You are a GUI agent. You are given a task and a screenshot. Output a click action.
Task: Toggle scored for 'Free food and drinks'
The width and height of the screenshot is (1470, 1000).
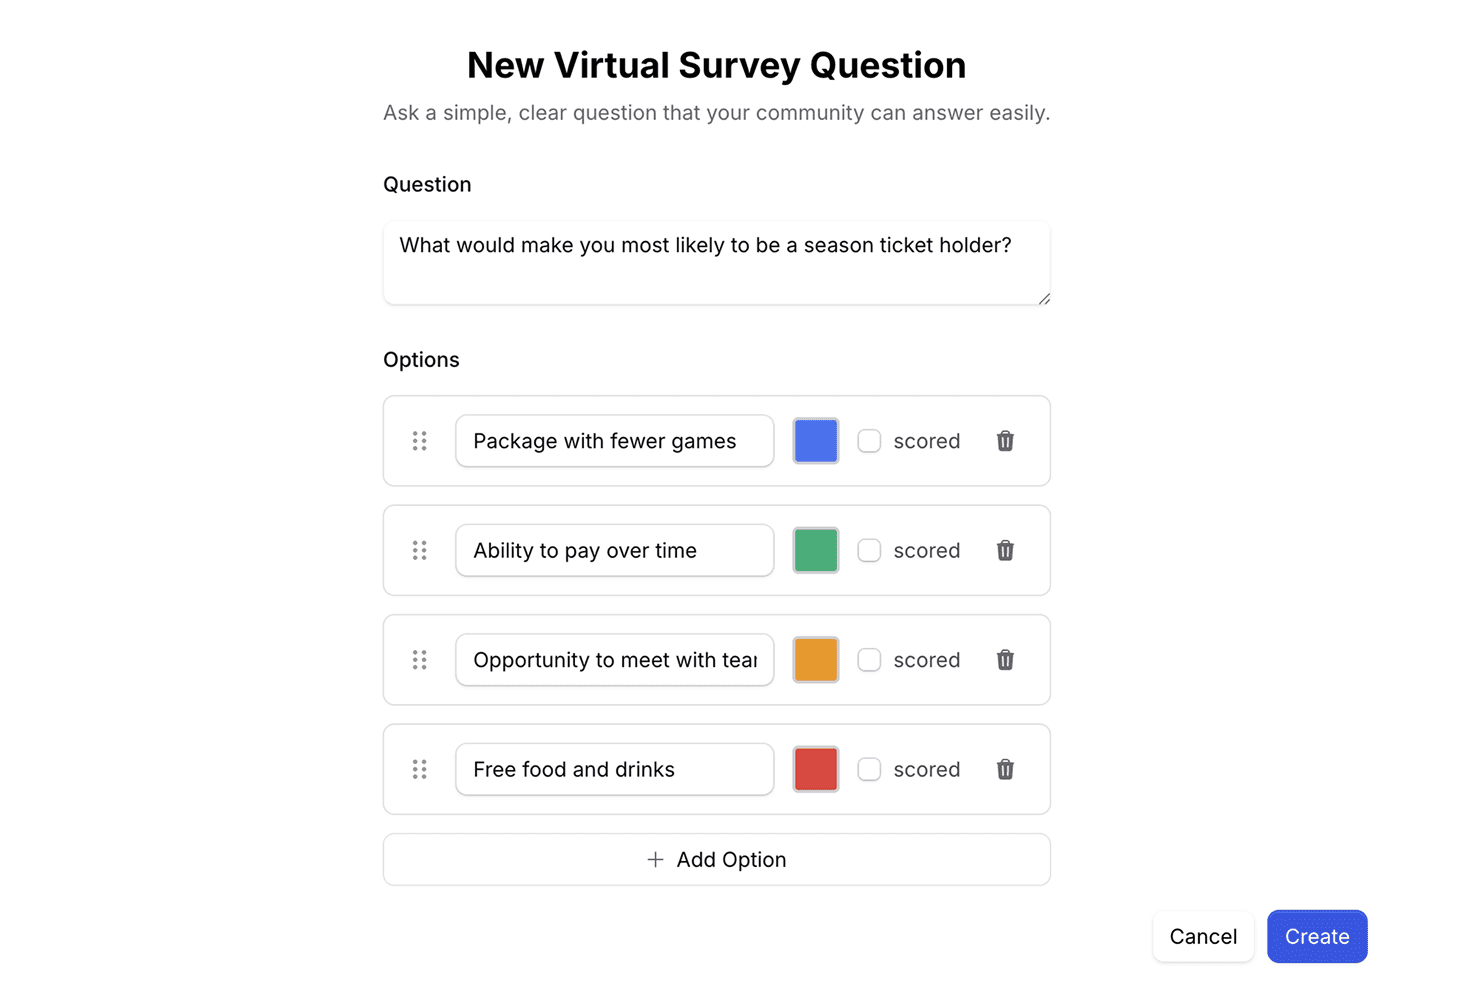click(x=869, y=769)
